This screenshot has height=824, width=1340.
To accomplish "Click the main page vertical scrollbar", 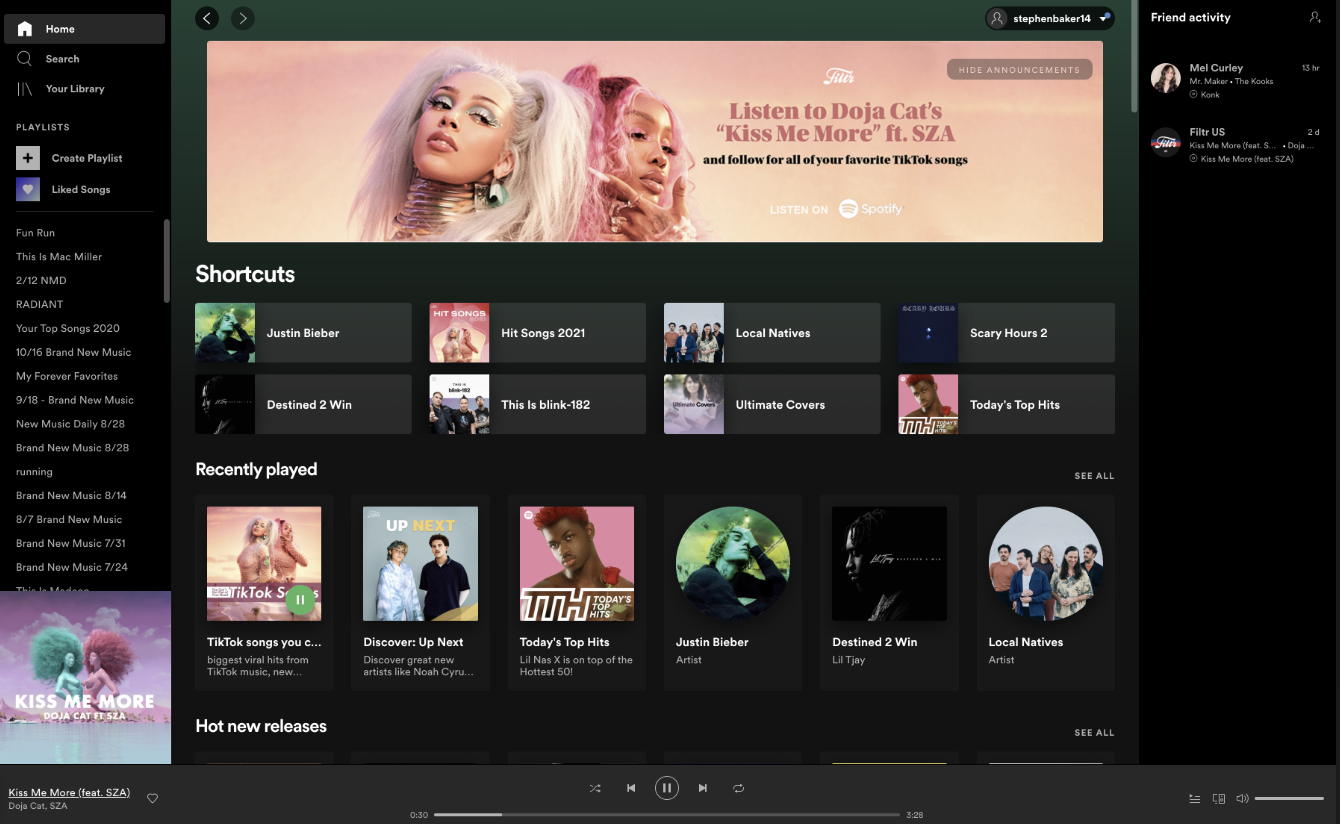I will 1133,55.
